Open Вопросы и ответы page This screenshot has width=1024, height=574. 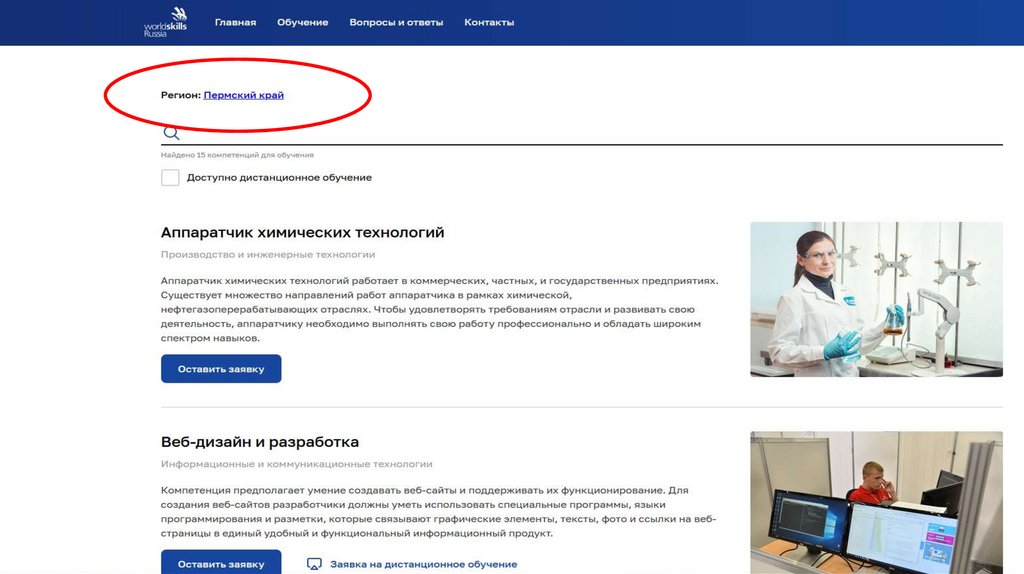[x=396, y=22]
